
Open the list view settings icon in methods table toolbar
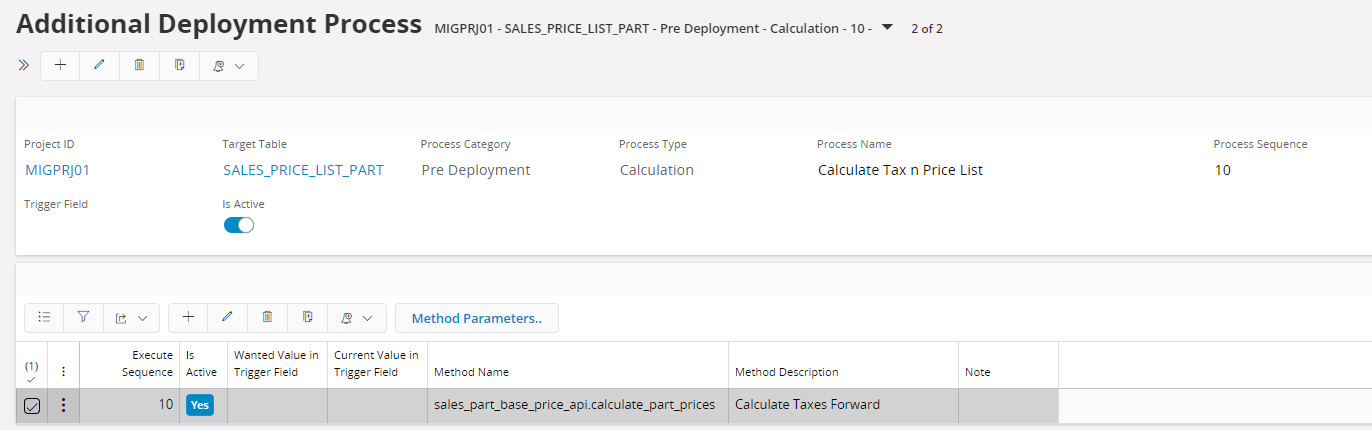[x=44, y=318]
